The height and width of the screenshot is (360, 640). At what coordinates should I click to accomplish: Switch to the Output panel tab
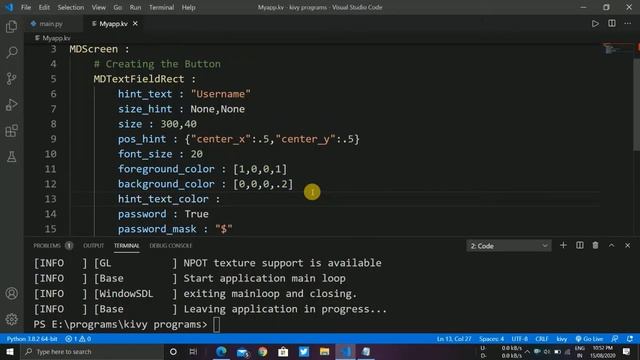93,245
